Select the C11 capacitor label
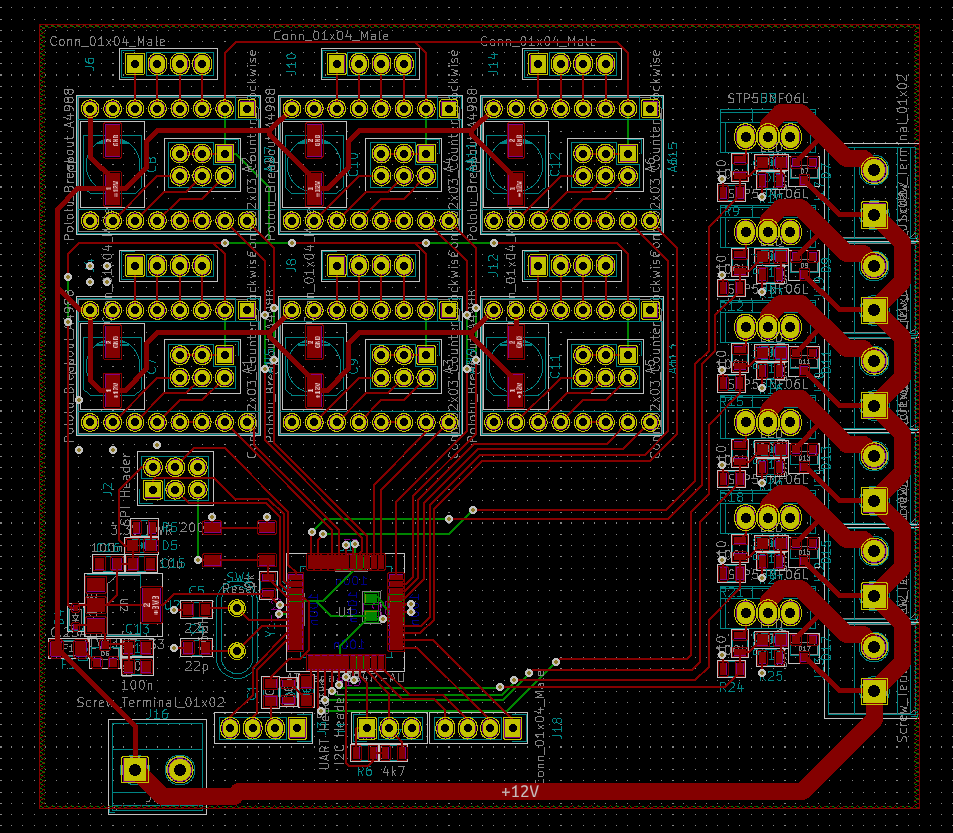This screenshot has width=953, height=833. pos(556,366)
